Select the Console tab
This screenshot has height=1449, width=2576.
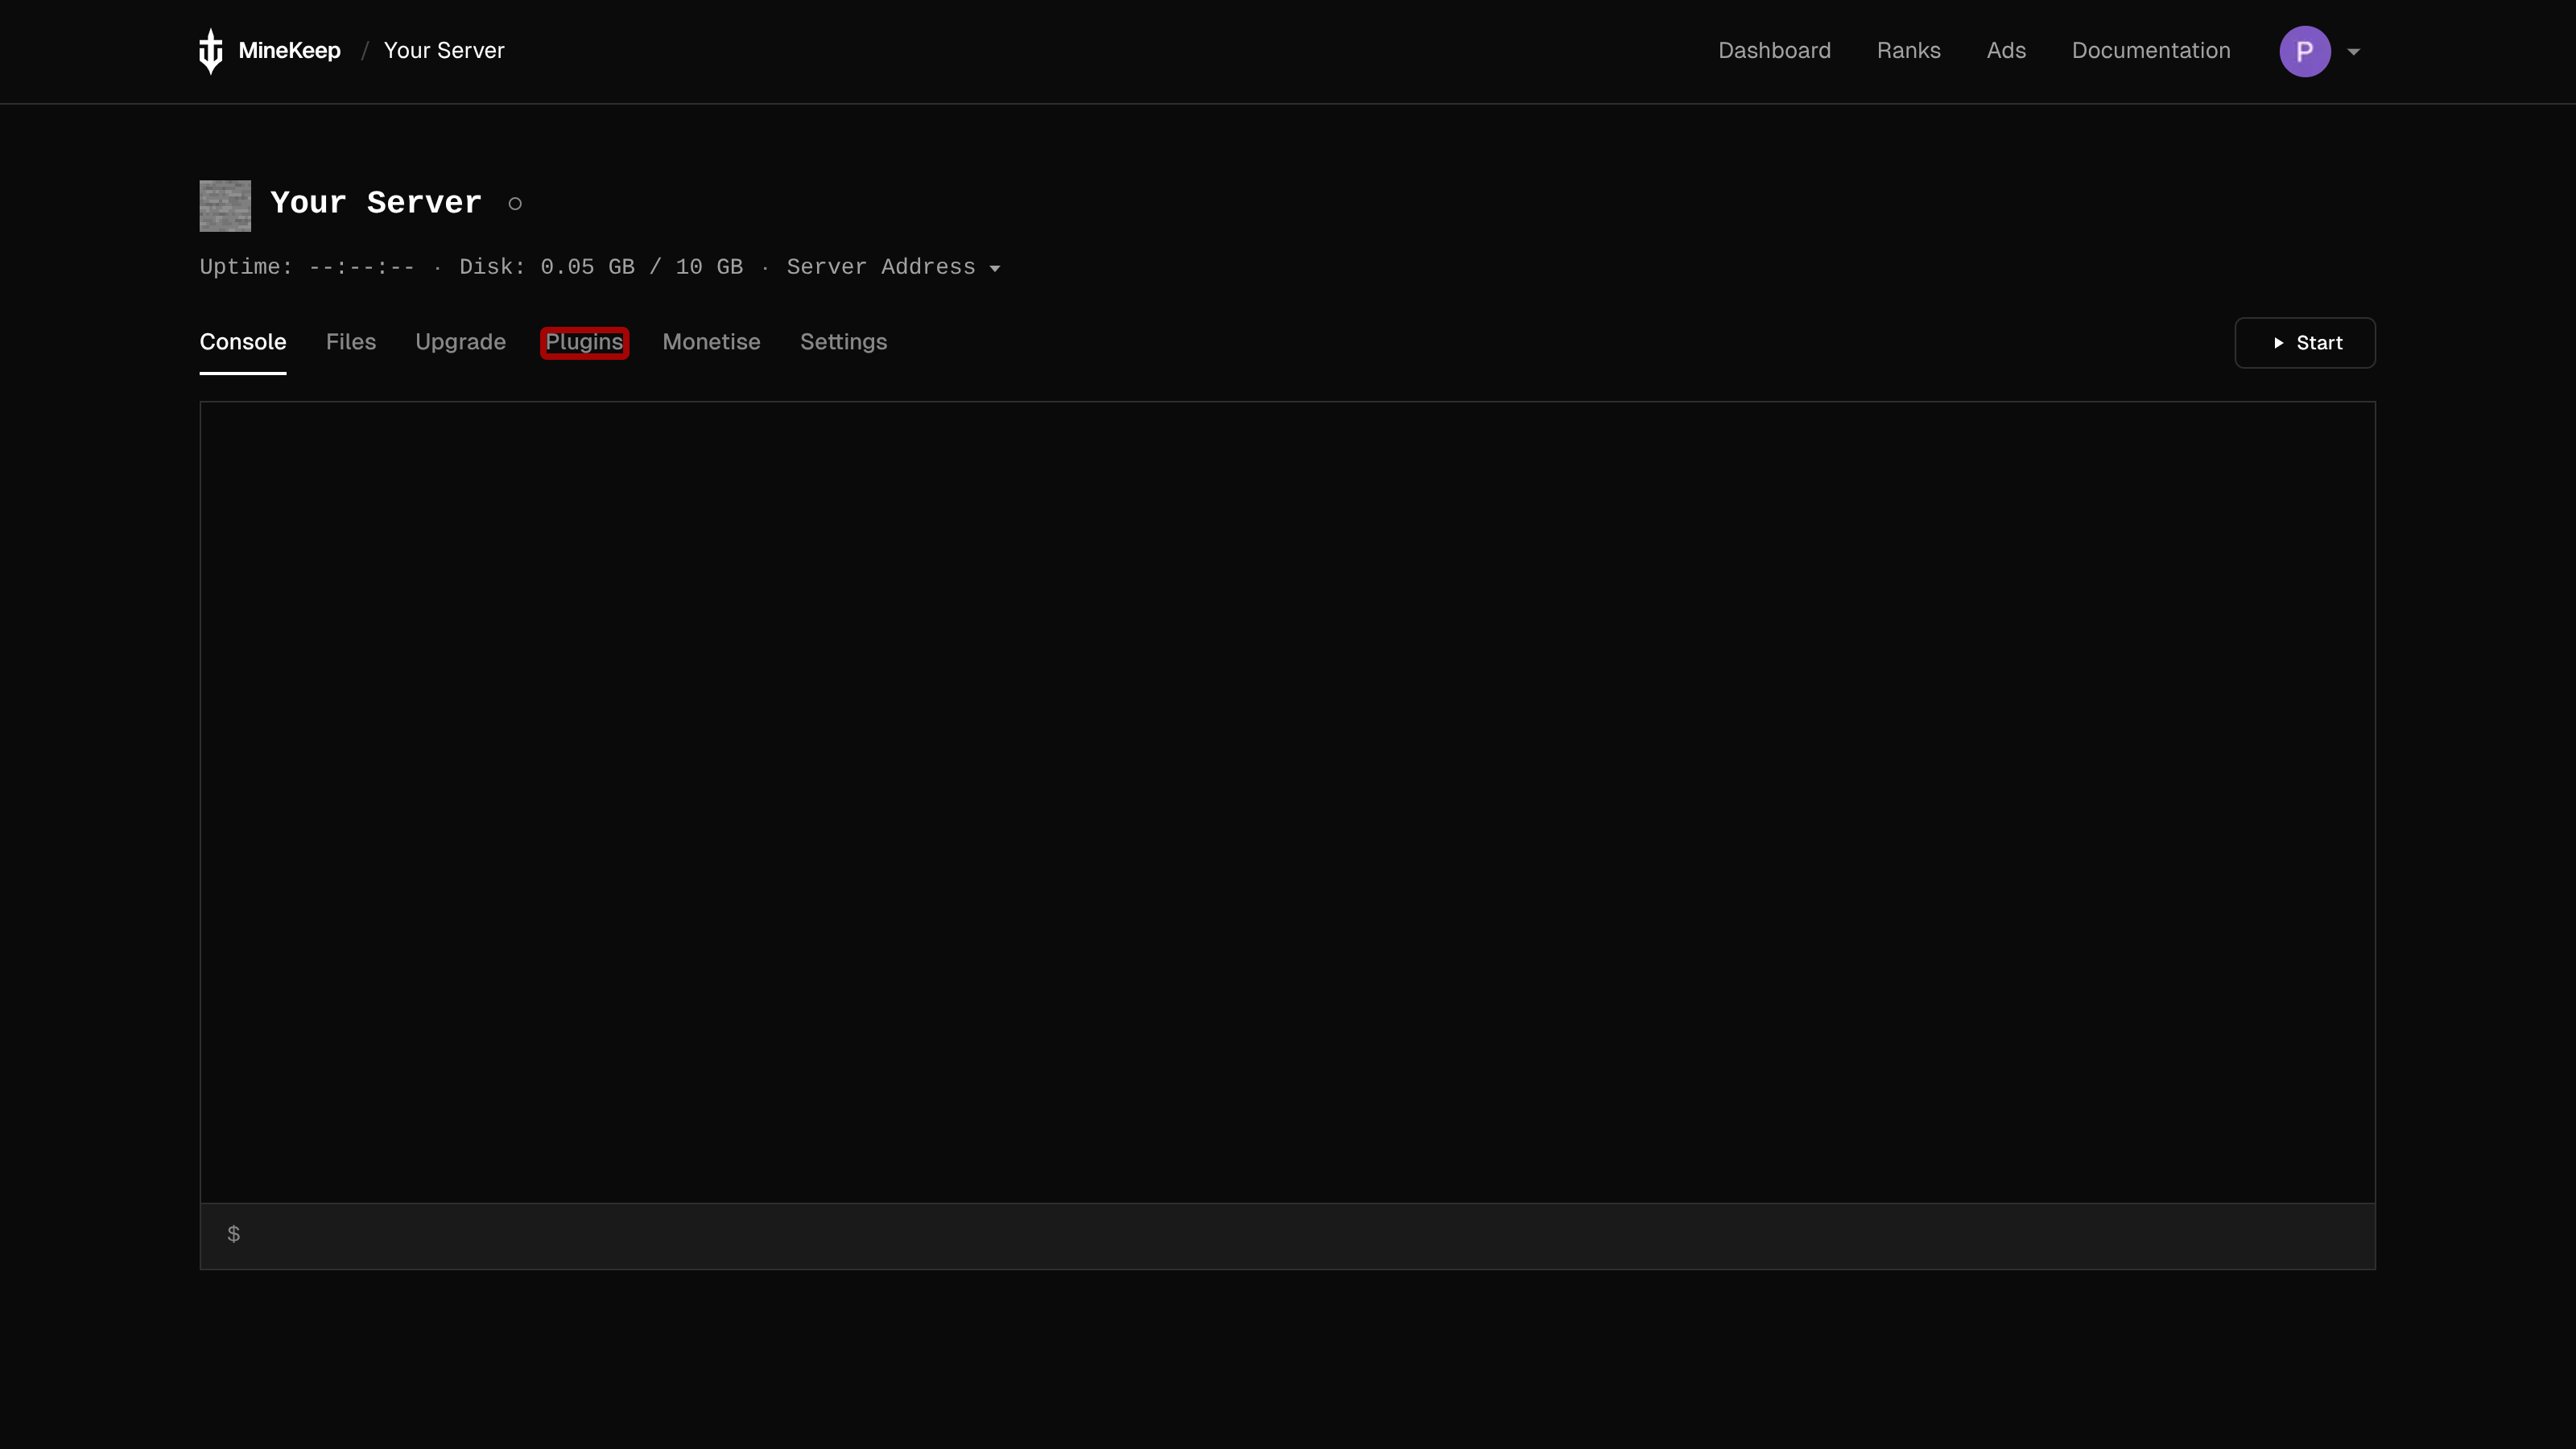point(243,342)
